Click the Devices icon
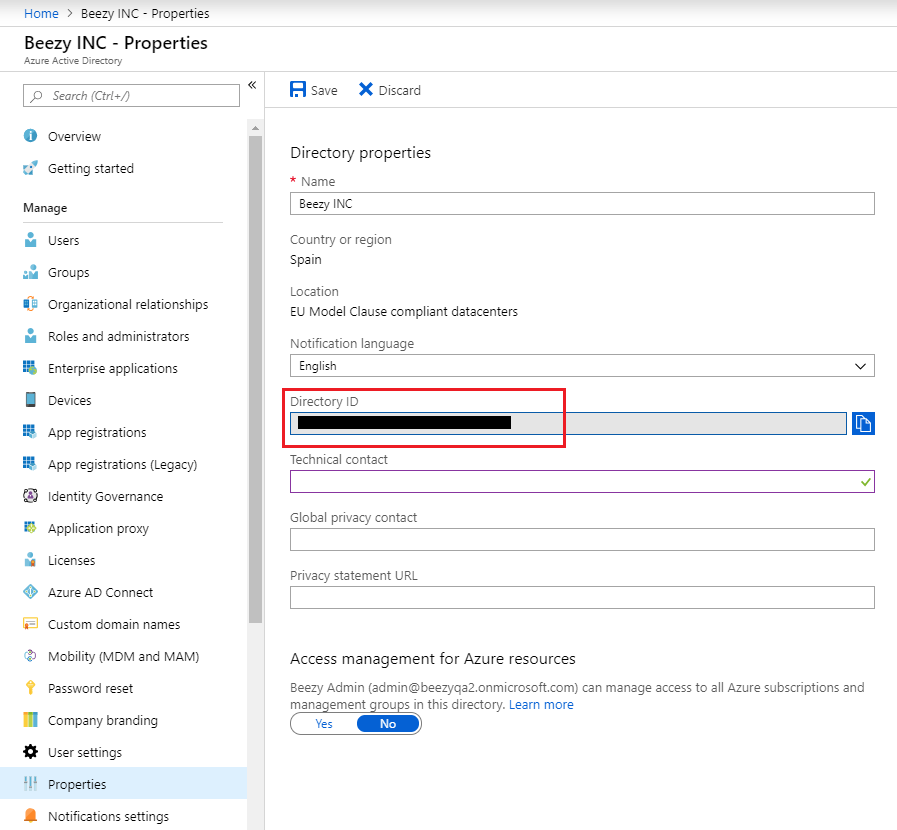Viewport: 897px width, 830px height. (x=30, y=400)
